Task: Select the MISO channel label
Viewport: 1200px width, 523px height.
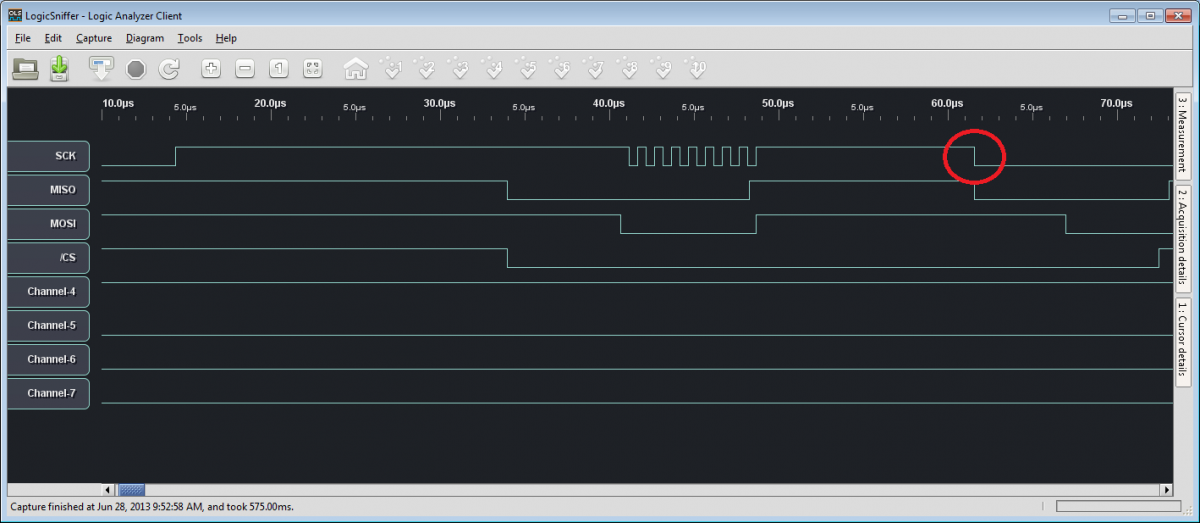Action: 48,190
